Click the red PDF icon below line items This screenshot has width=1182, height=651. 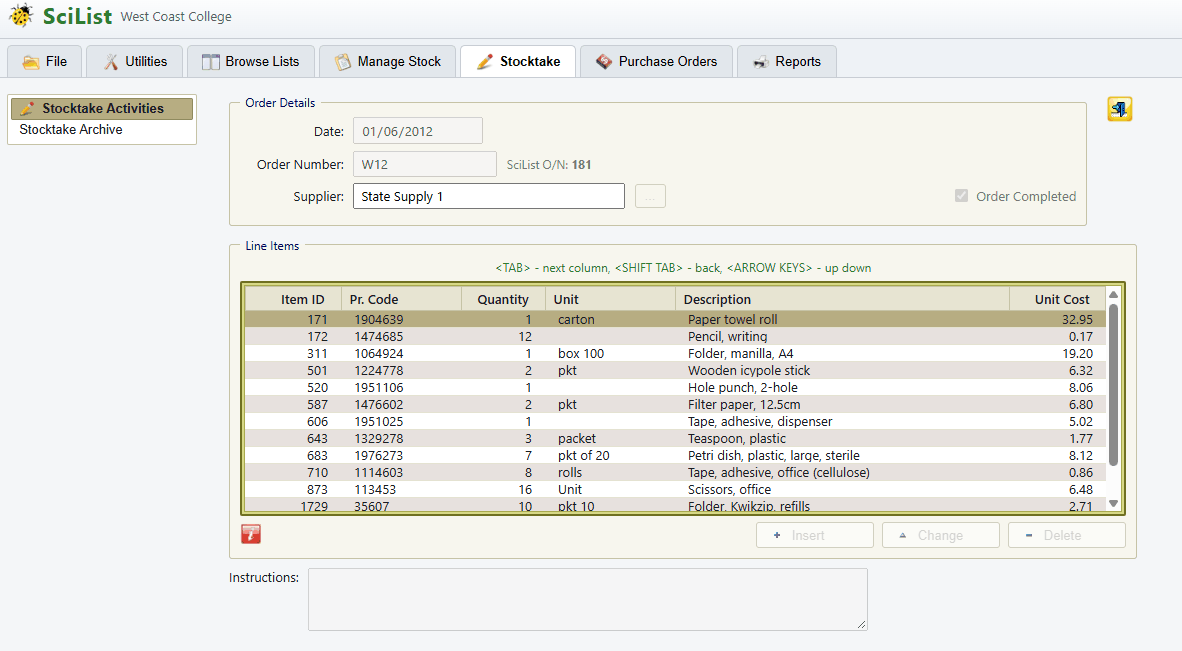(251, 534)
